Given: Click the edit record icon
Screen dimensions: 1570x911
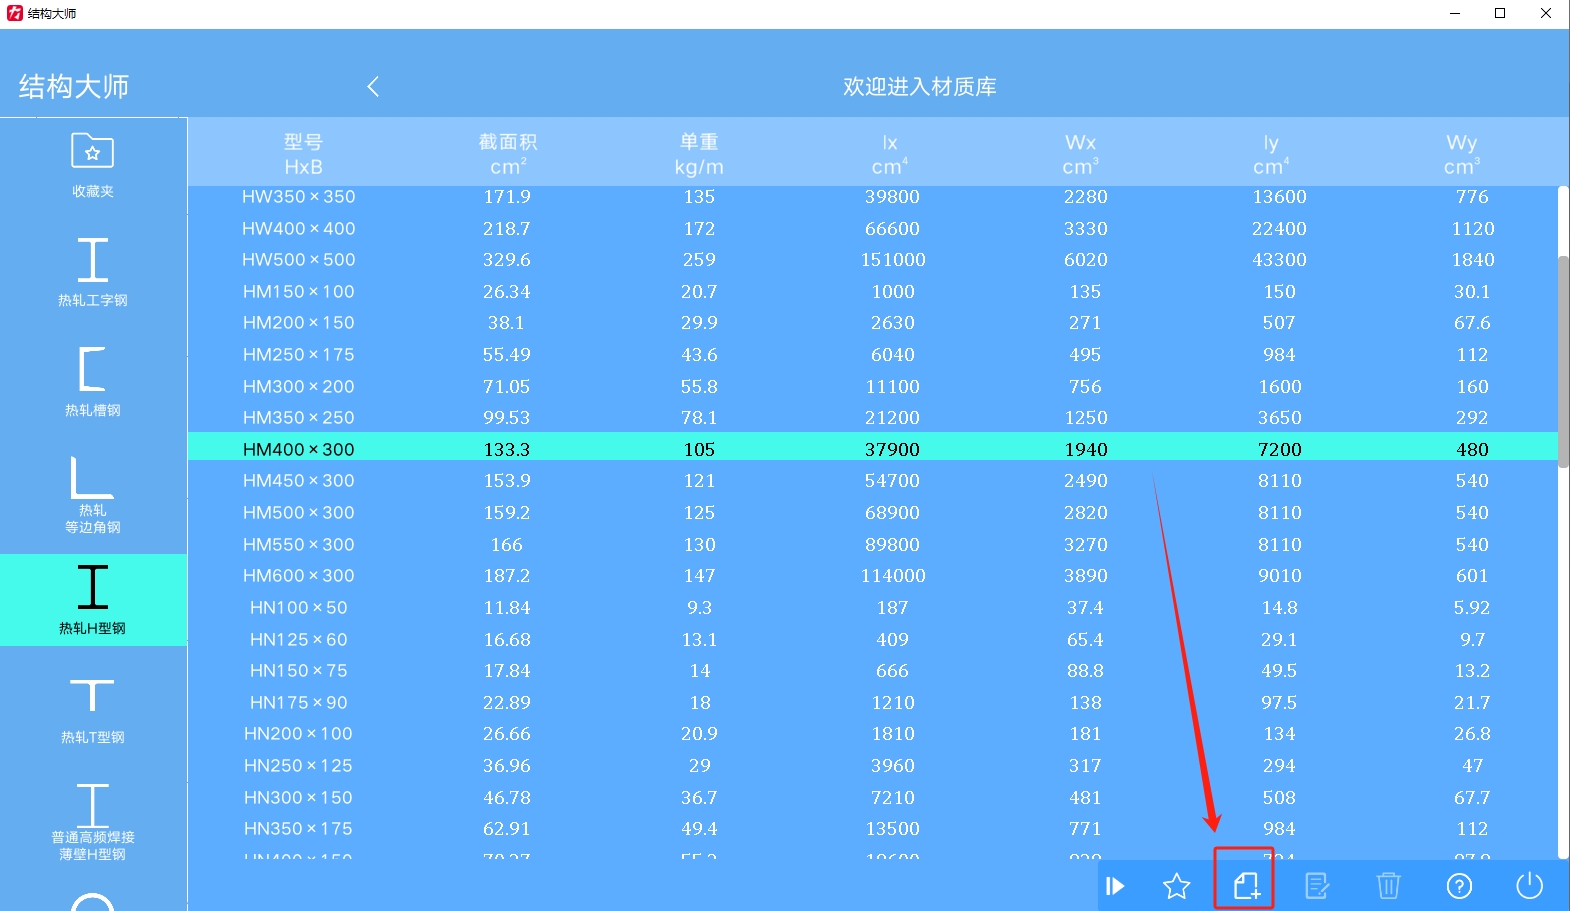Looking at the screenshot, I should pyautogui.click(x=1317, y=886).
